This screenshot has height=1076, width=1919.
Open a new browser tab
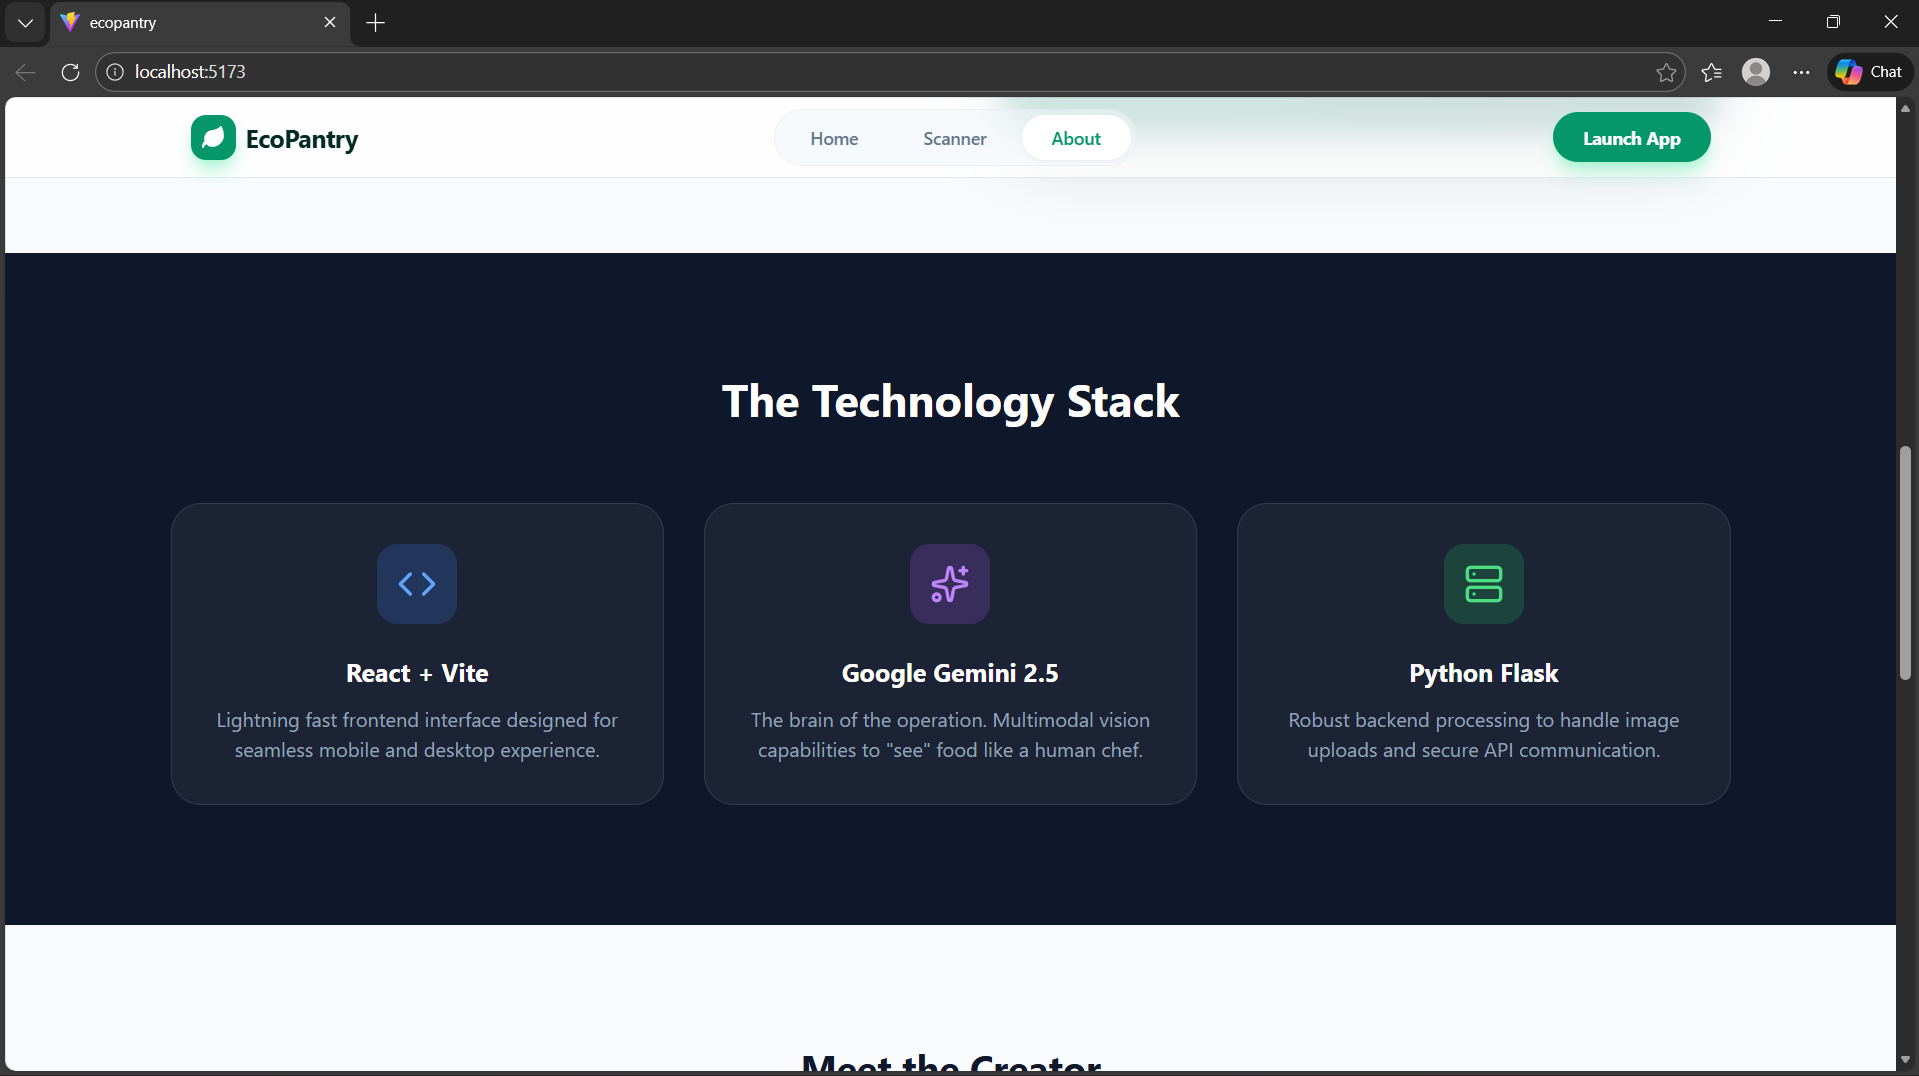pyautogui.click(x=376, y=22)
